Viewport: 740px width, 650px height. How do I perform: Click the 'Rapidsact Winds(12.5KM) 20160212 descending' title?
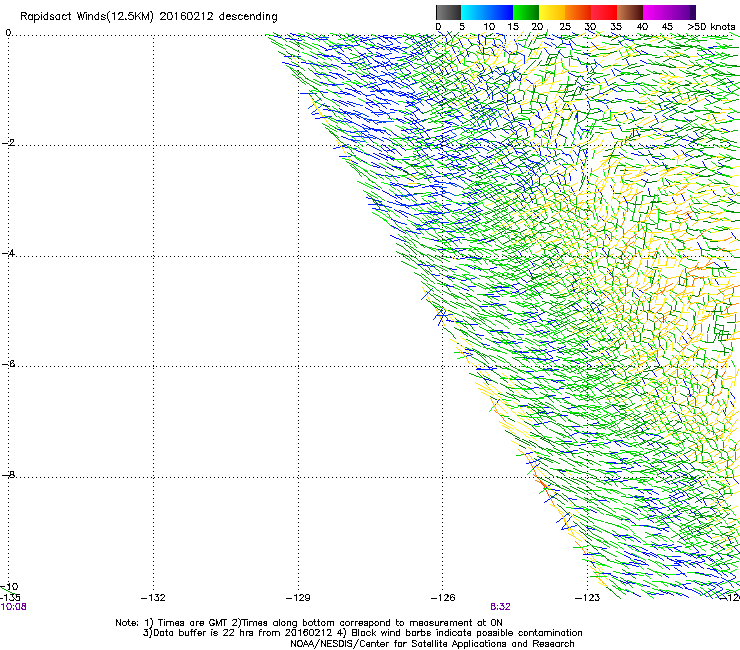[x=149, y=17]
